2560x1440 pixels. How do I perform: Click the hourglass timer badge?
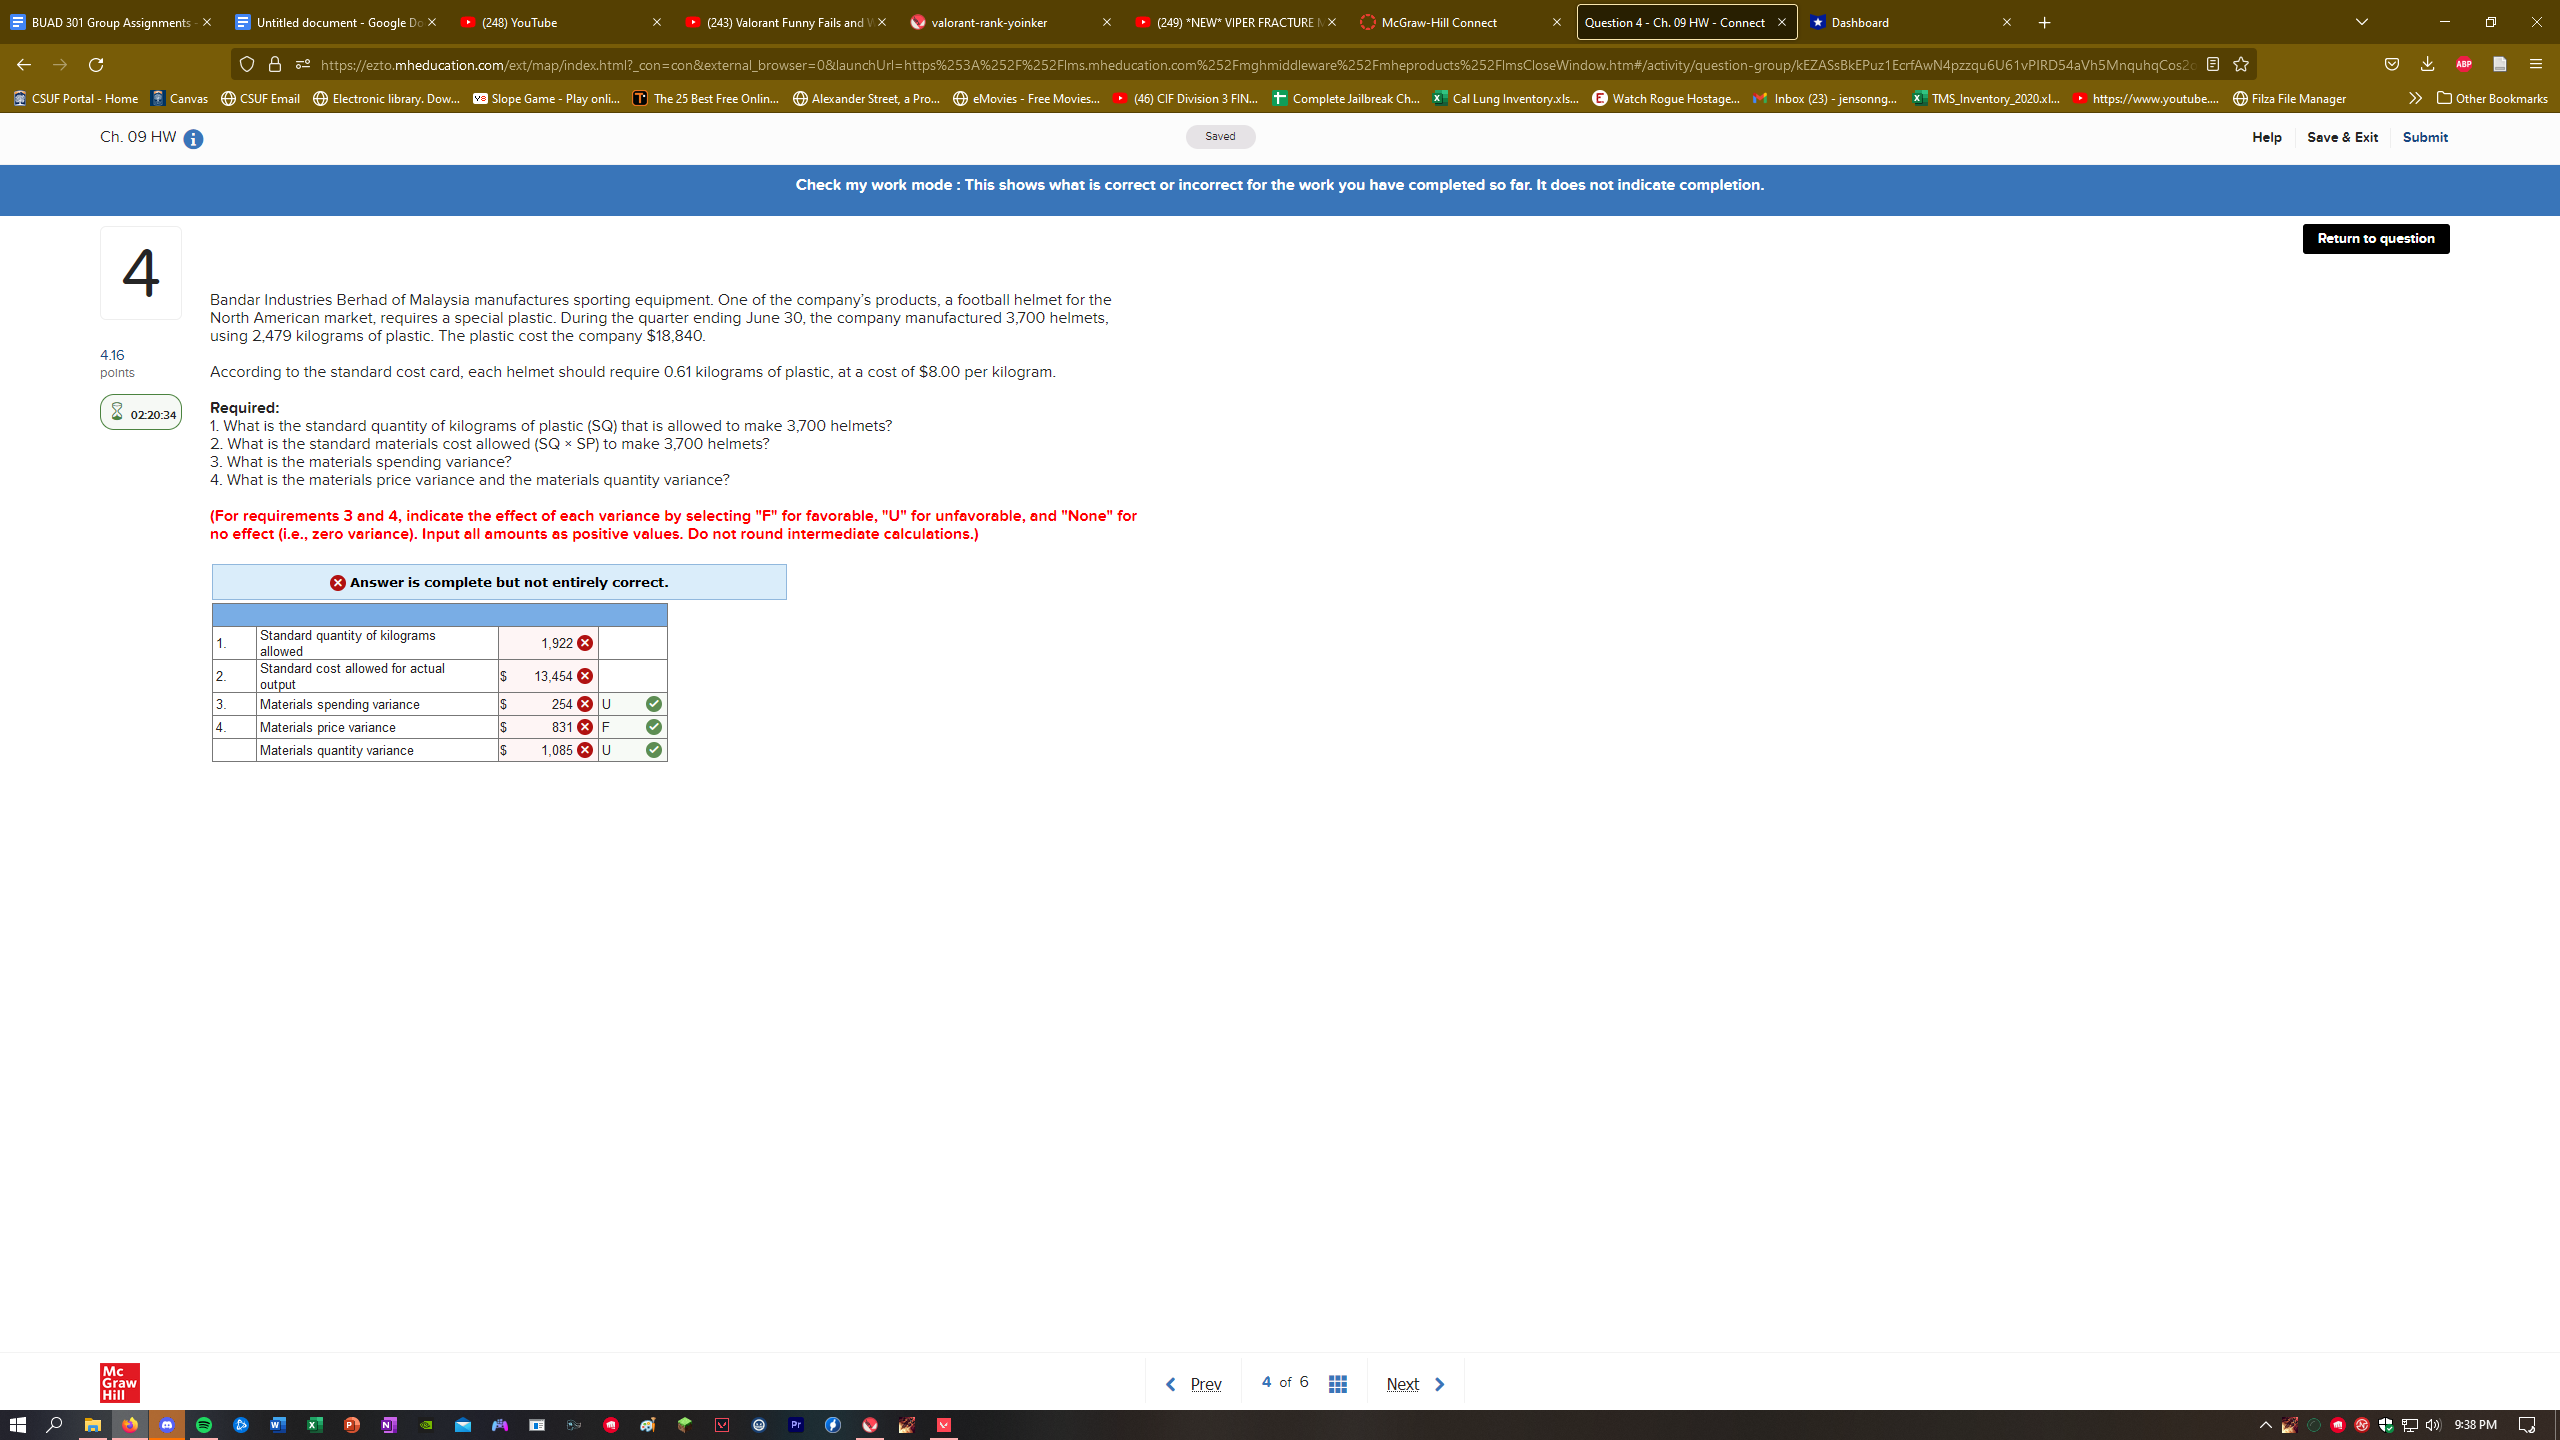(140, 413)
